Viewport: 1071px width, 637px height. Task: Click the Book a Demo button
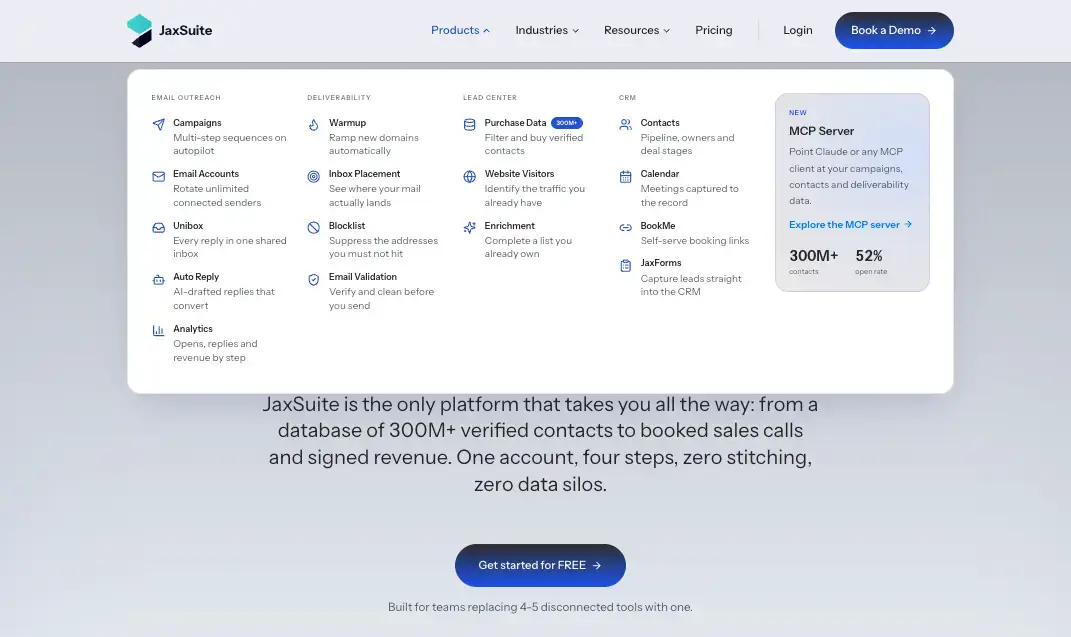pos(894,30)
